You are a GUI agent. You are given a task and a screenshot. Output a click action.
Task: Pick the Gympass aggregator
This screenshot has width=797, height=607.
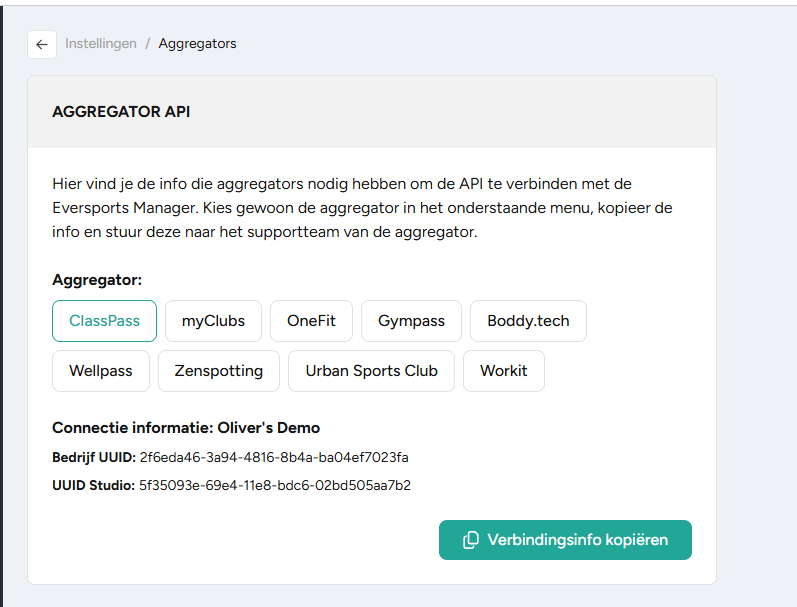point(411,321)
